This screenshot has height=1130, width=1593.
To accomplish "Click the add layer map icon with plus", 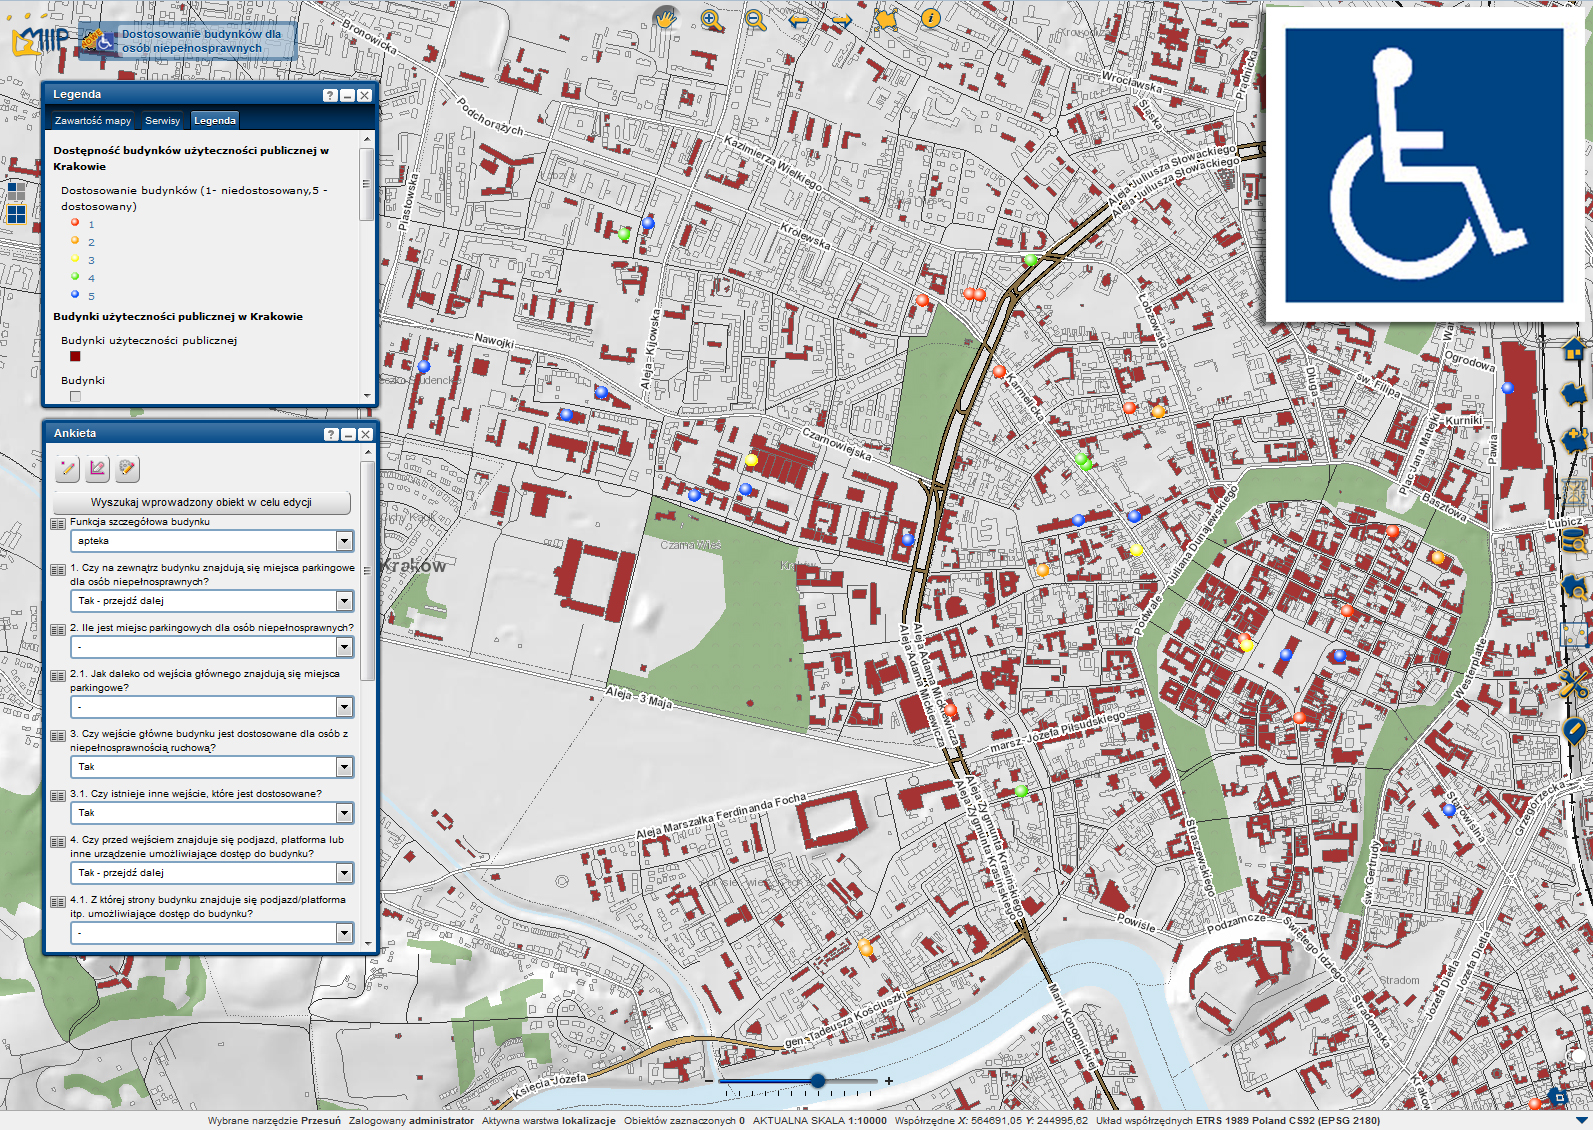I will (x=1574, y=440).
